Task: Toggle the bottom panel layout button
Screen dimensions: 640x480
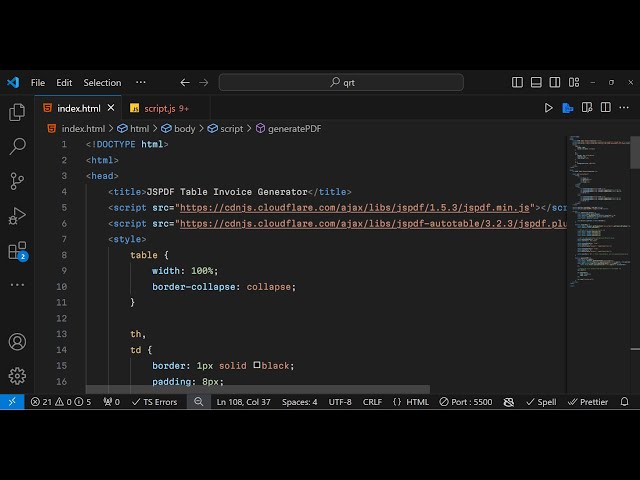Action: click(535, 83)
